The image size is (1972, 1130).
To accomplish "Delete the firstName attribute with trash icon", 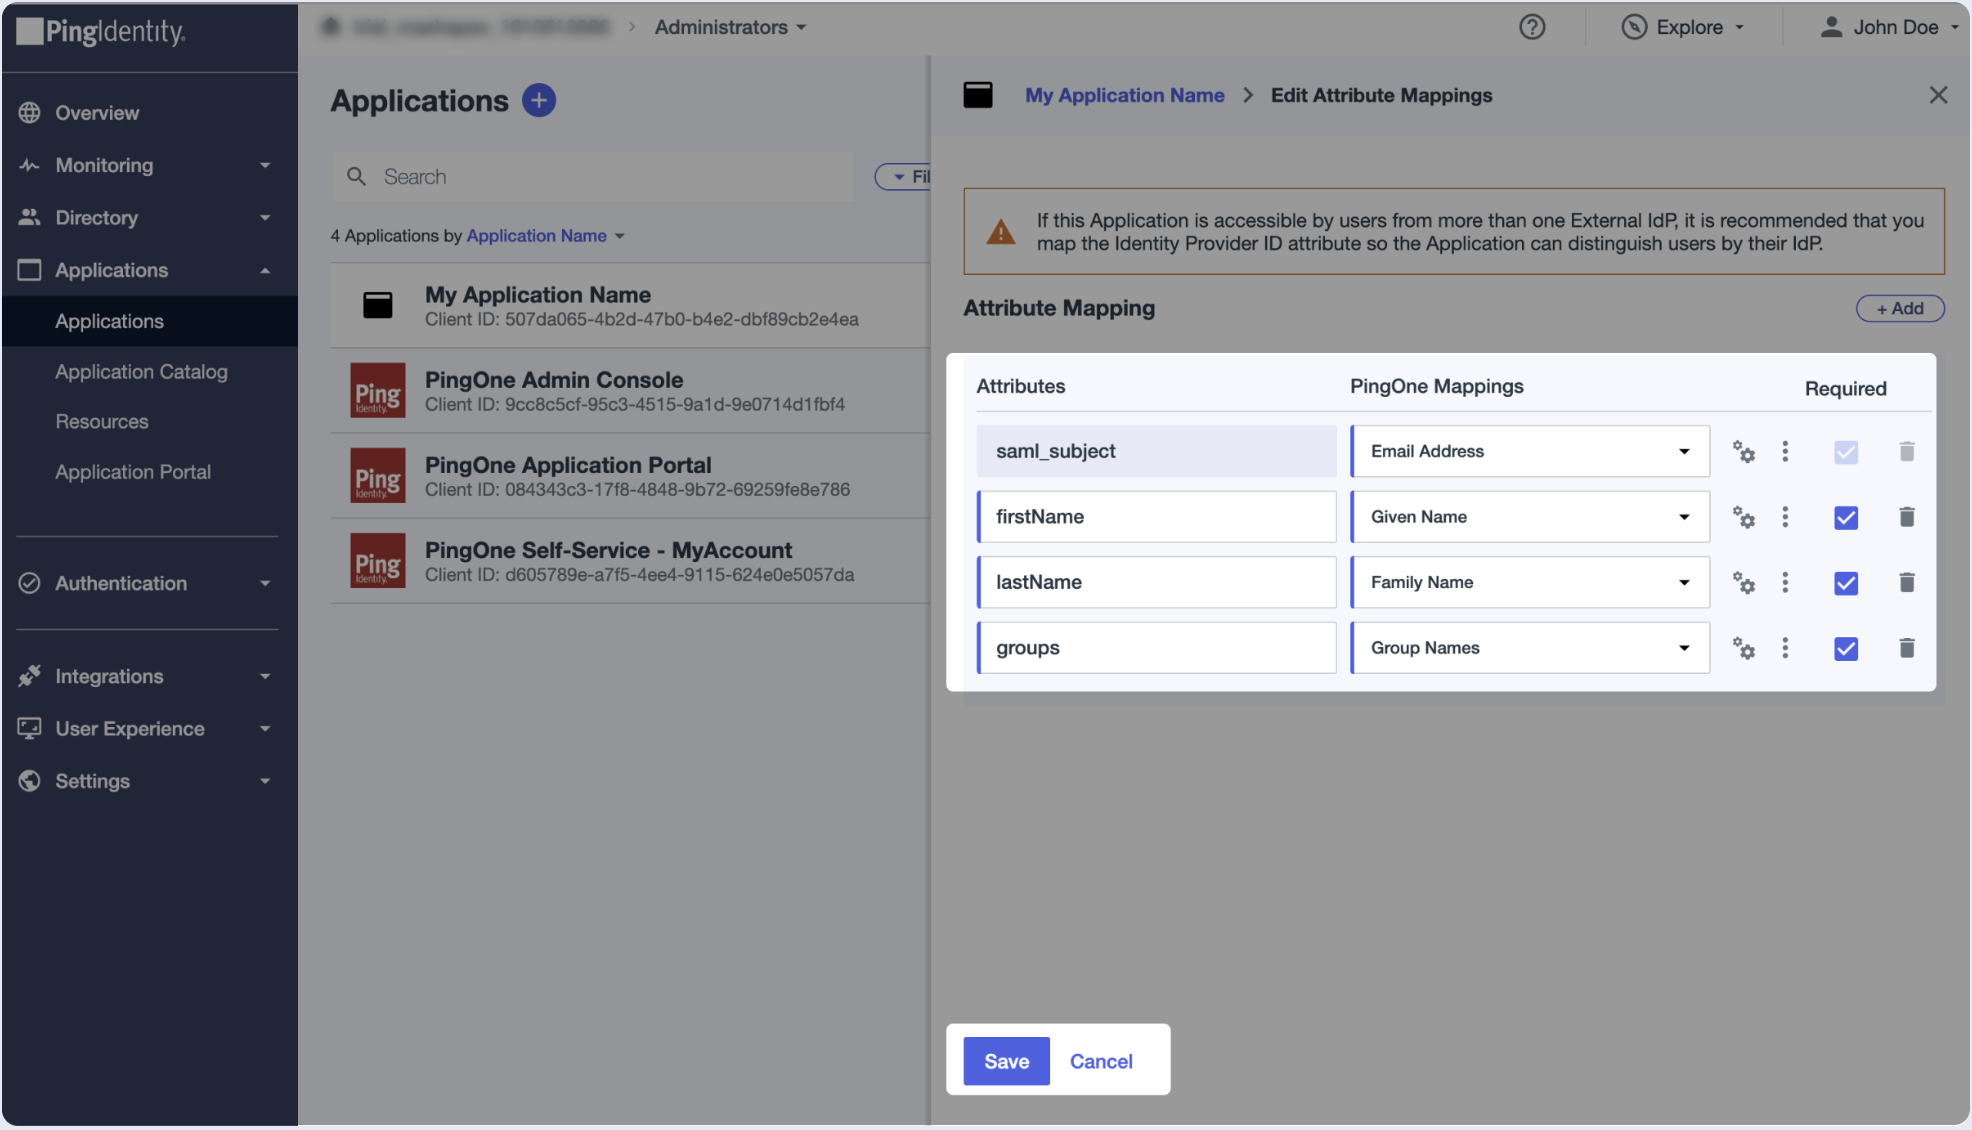I will [1907, 517].
